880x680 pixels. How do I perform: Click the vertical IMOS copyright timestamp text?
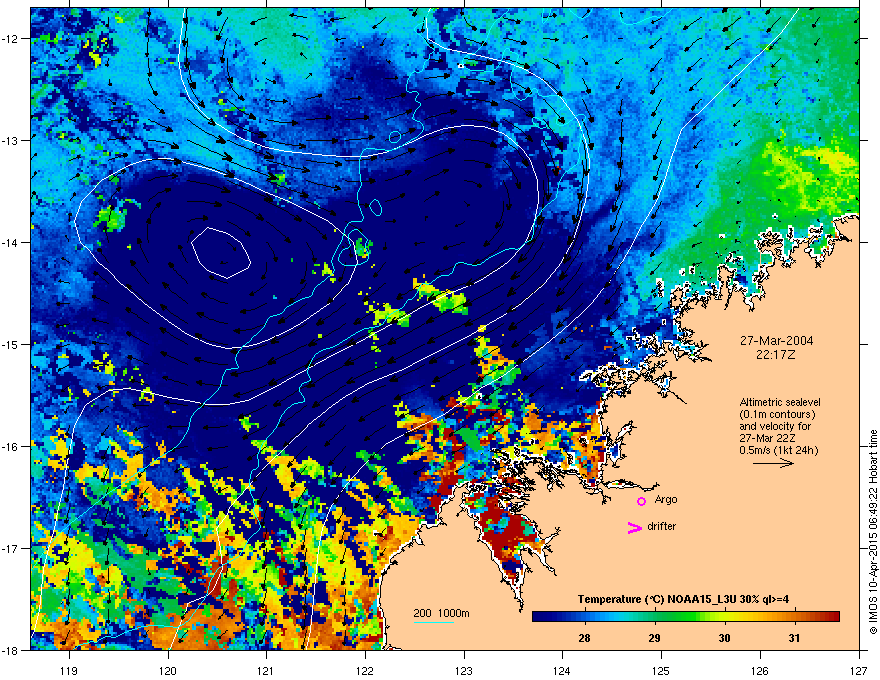[873, 532]
